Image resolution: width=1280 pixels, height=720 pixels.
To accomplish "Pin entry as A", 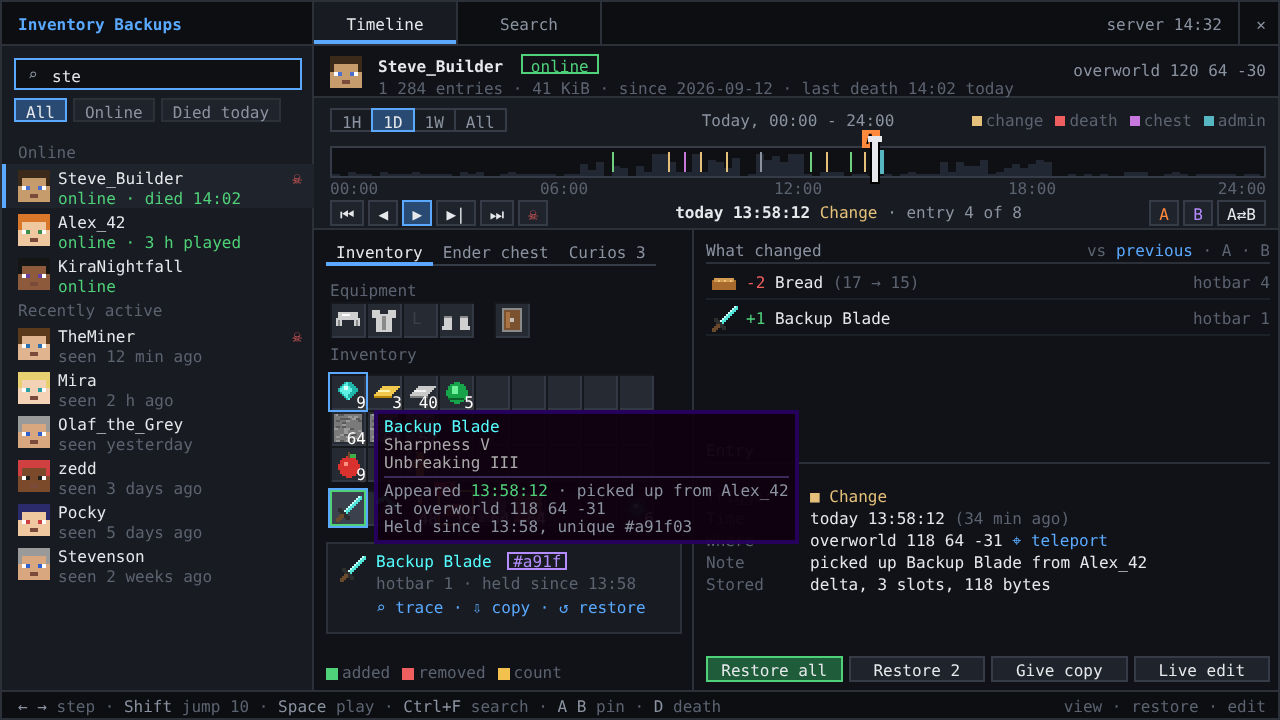I will click(x=1163, y=213).
